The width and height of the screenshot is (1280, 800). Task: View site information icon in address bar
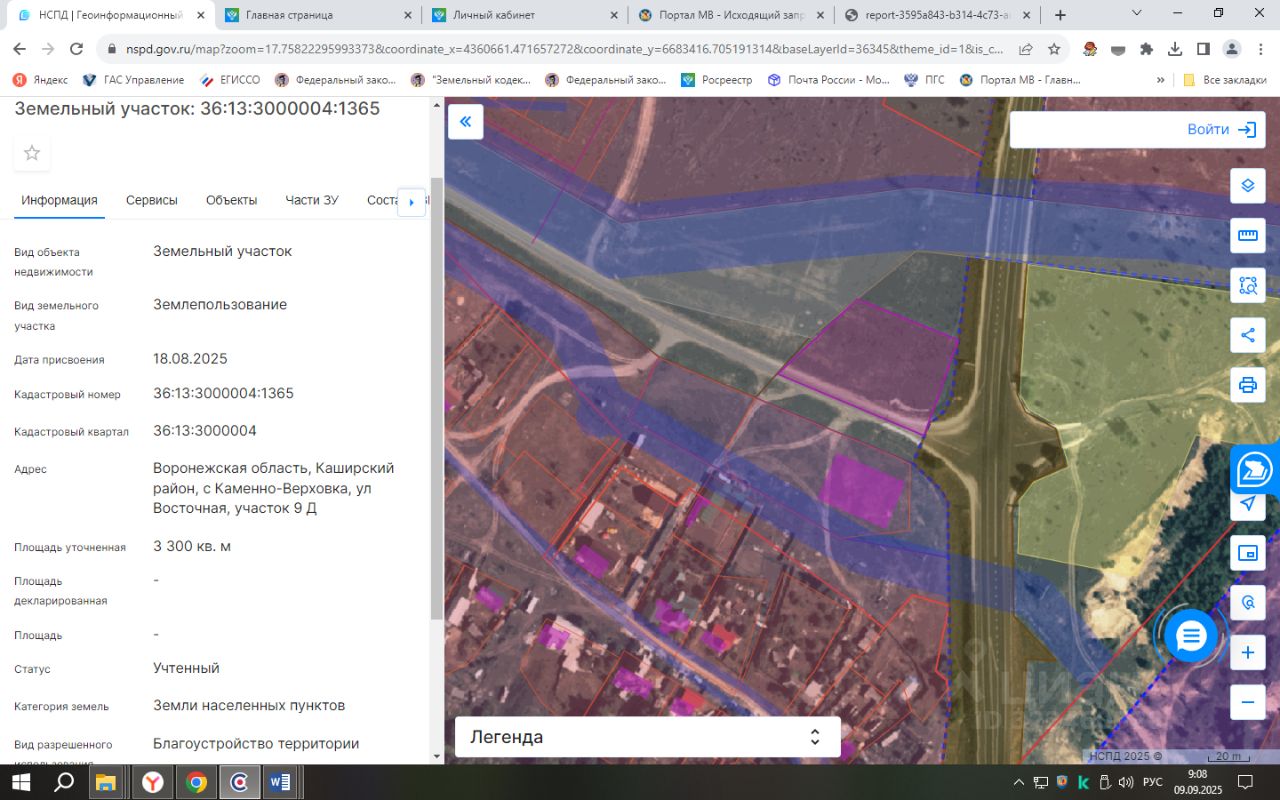(110, 49)
